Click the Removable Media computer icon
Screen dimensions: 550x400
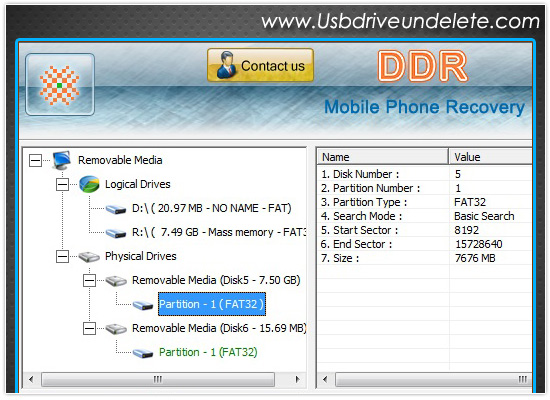click(x=62, y=160)
